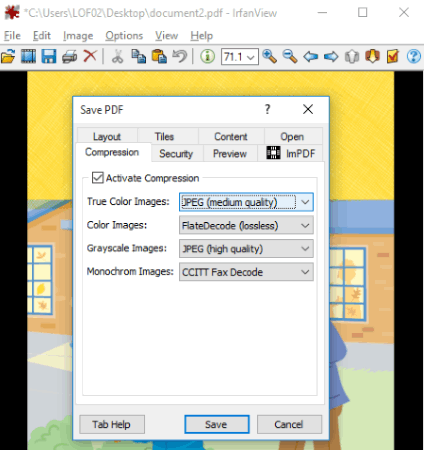Click the Undo arrow icon
Image resolution: width=424 pixels, height=450 pixels.
[180, 56]
